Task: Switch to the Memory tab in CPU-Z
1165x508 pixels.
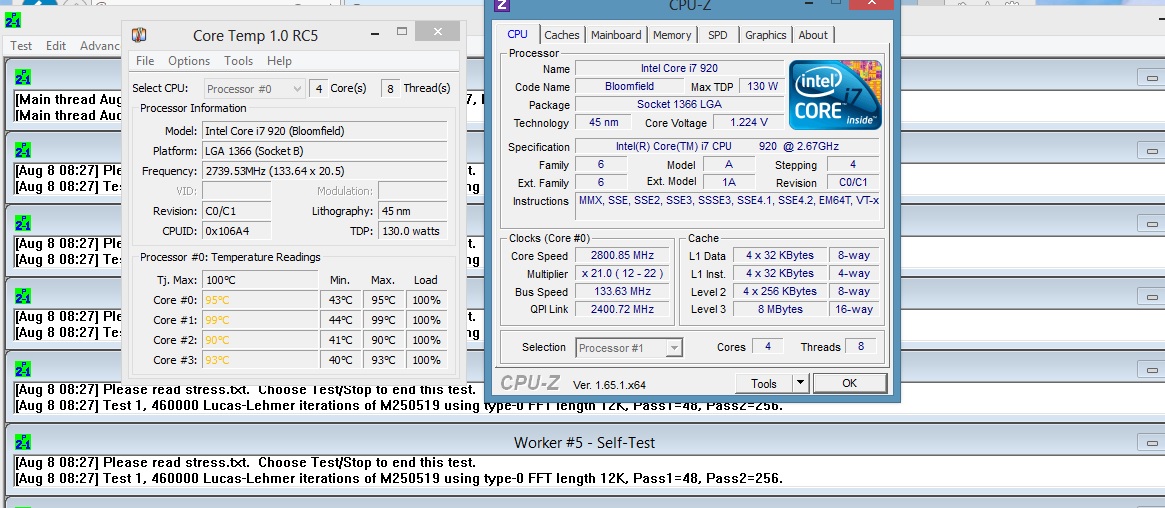Action: (672, 35)
